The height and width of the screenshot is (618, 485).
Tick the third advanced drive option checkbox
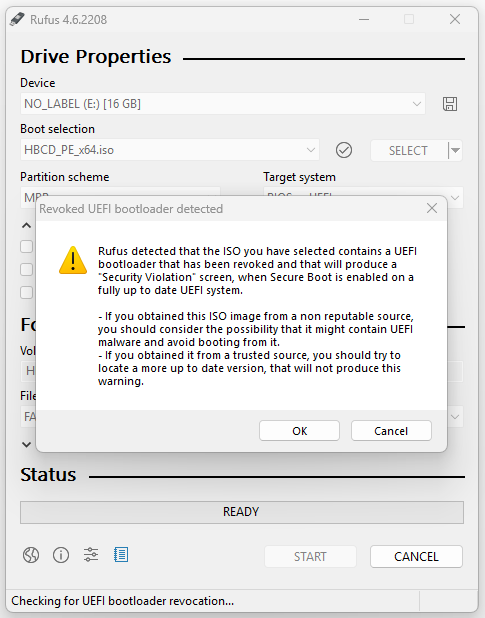point(26,292)
